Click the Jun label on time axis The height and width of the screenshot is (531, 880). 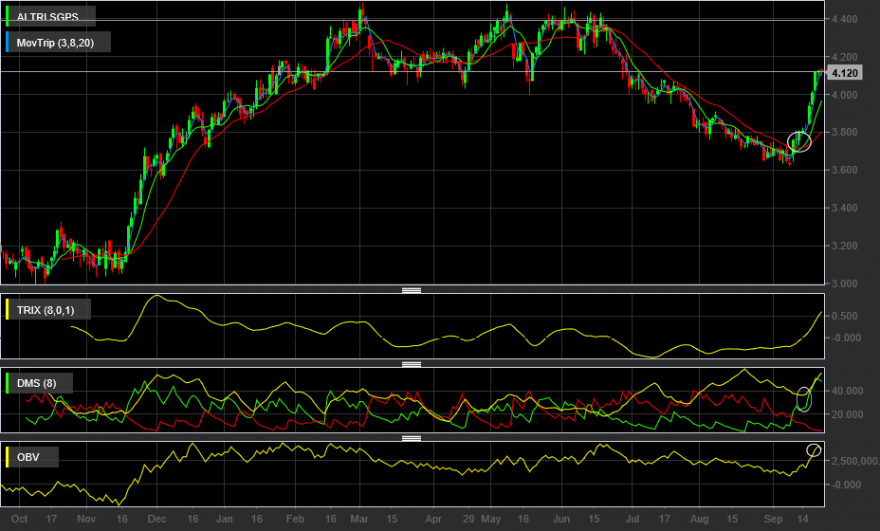(561, 519)
